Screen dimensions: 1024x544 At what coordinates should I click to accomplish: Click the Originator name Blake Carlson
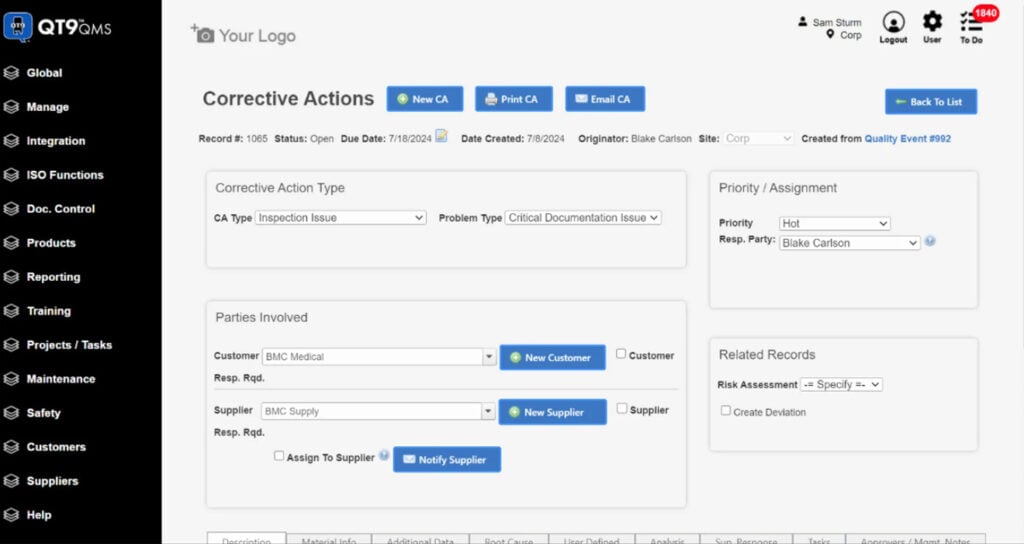(661, 138)
